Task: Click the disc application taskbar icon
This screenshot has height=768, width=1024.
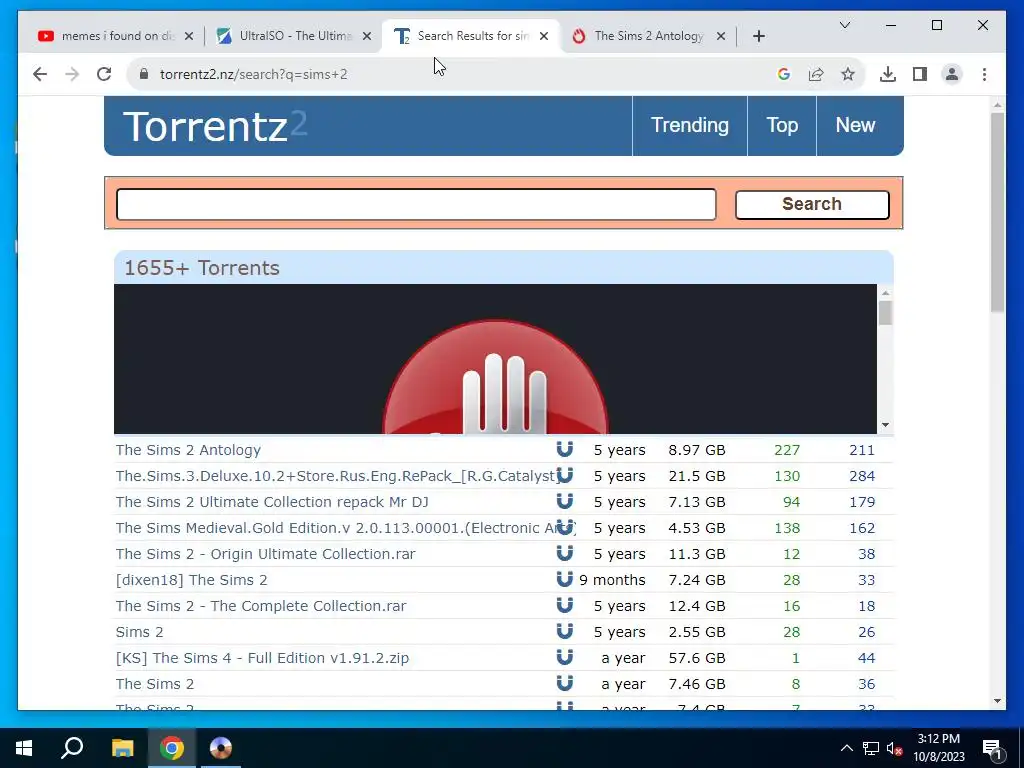Action: pyautogui.click(x=221, y=748)
